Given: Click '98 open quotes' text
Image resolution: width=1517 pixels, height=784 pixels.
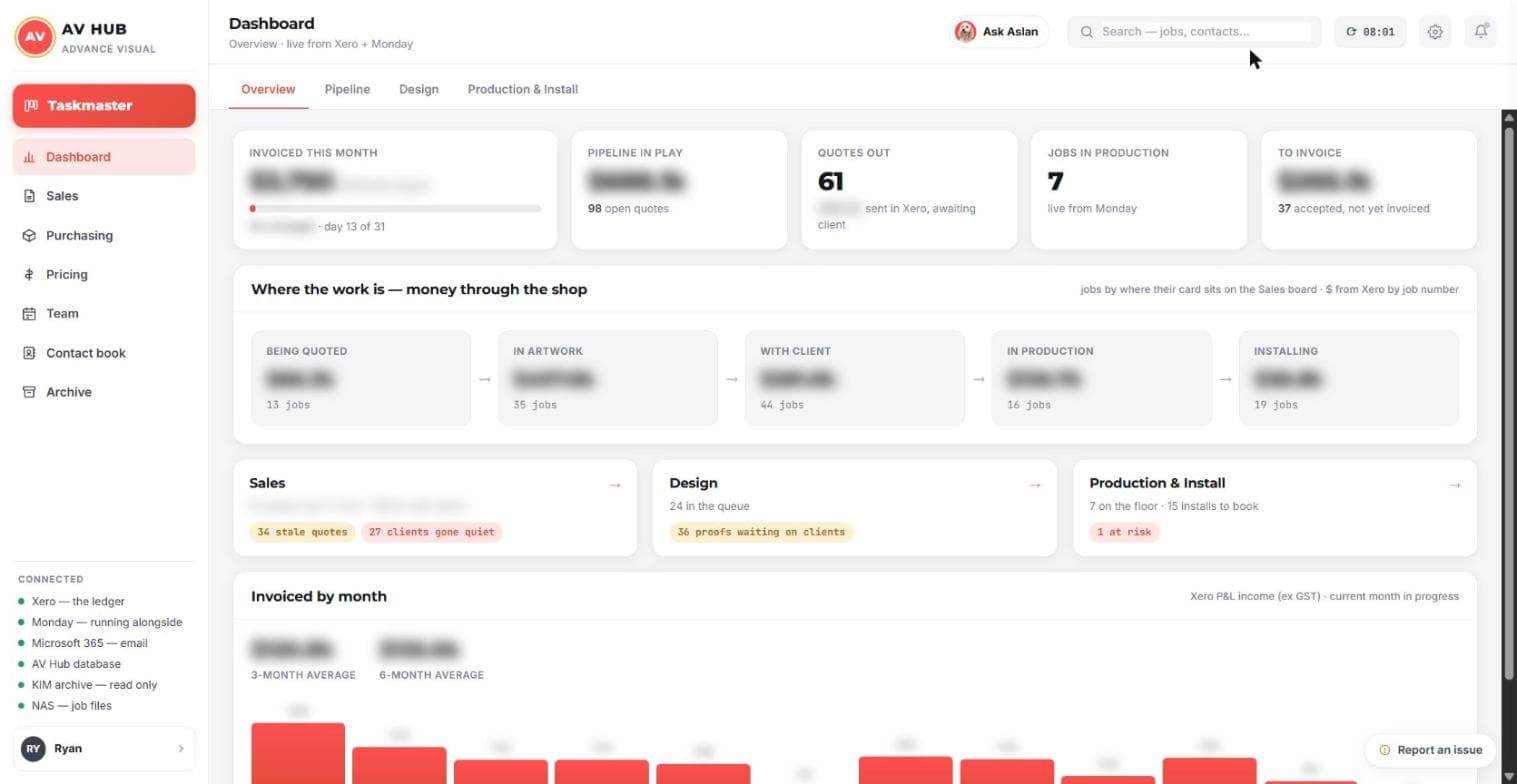Looking at the screenshot, I should coord(628,209).
